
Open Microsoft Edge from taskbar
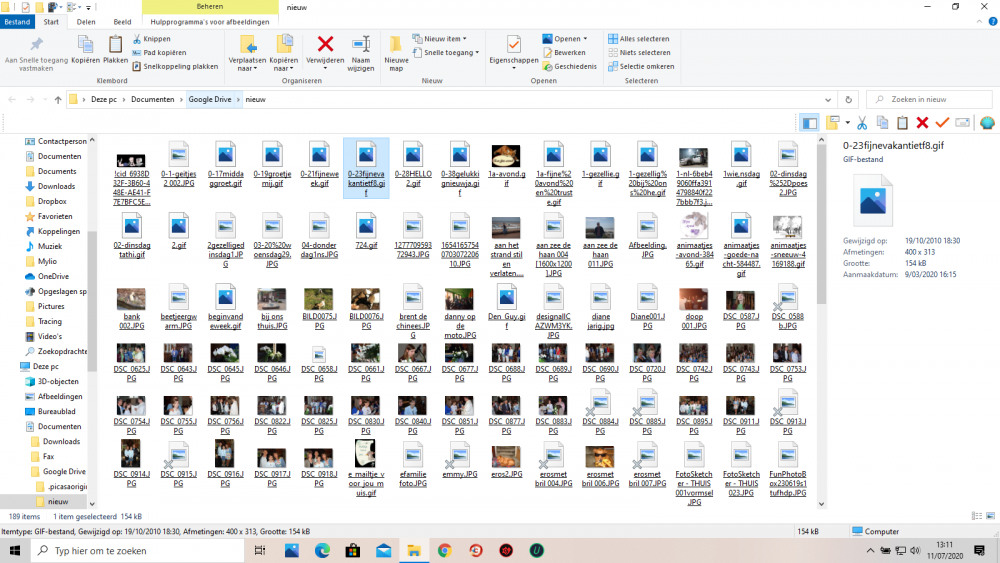coord(322,550)
